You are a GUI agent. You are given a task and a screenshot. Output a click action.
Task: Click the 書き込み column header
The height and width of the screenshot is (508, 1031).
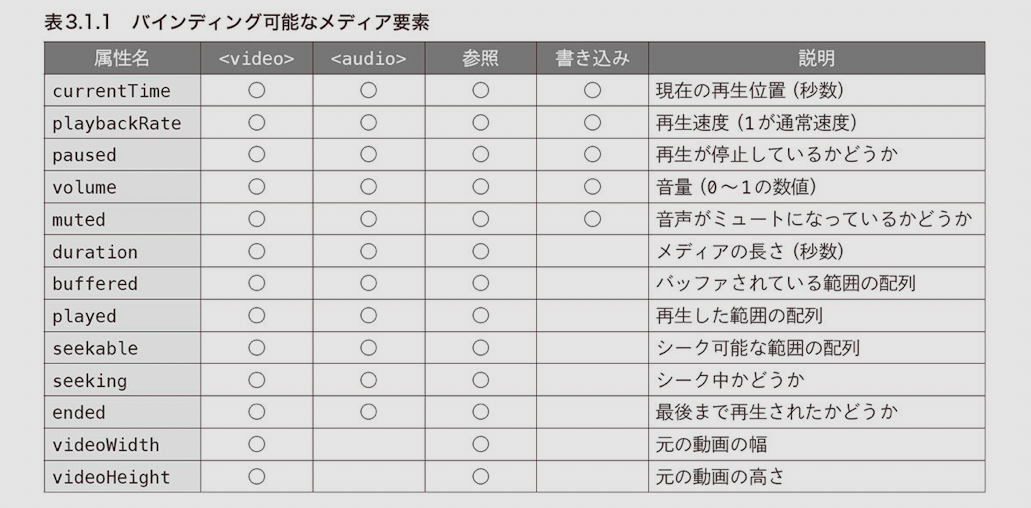coord(592,58)
